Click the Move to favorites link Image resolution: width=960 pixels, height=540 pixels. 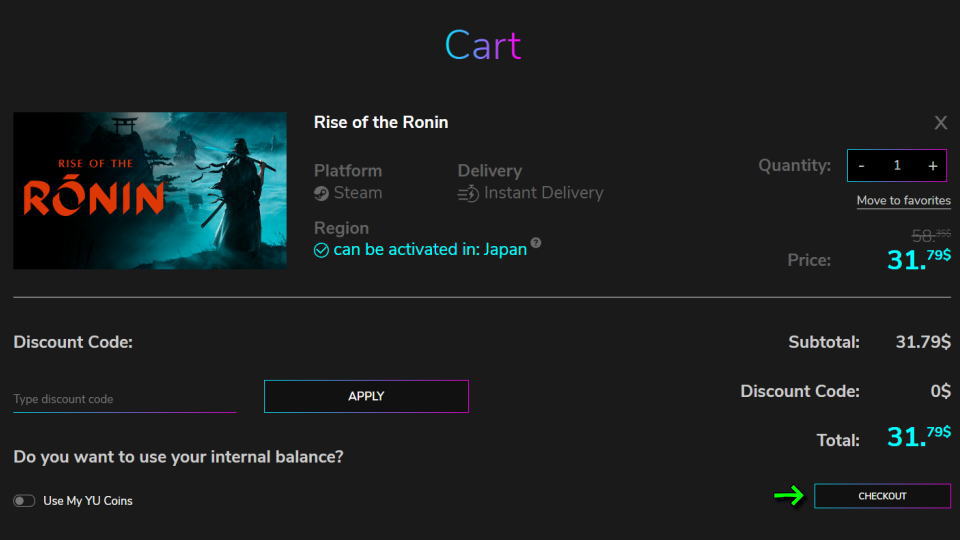[x=903, y=201]
